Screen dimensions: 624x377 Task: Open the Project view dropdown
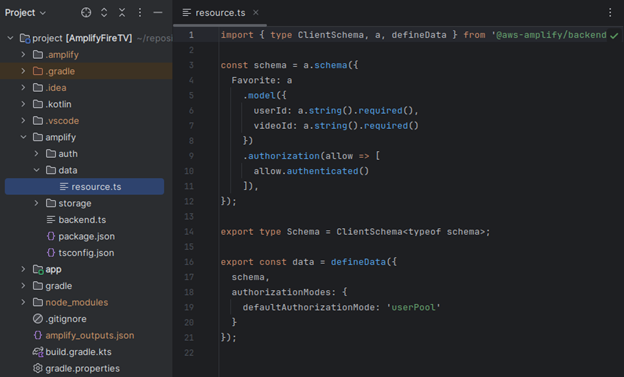tap(25, 13)
